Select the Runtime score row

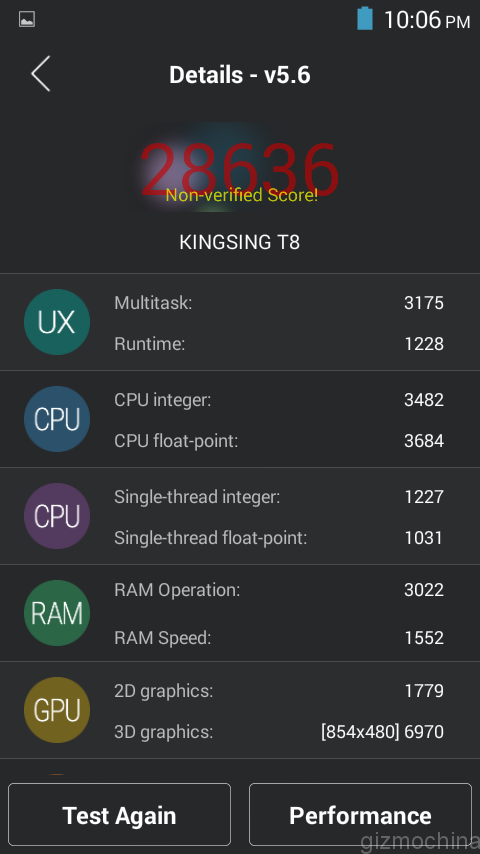pos(279,344)
